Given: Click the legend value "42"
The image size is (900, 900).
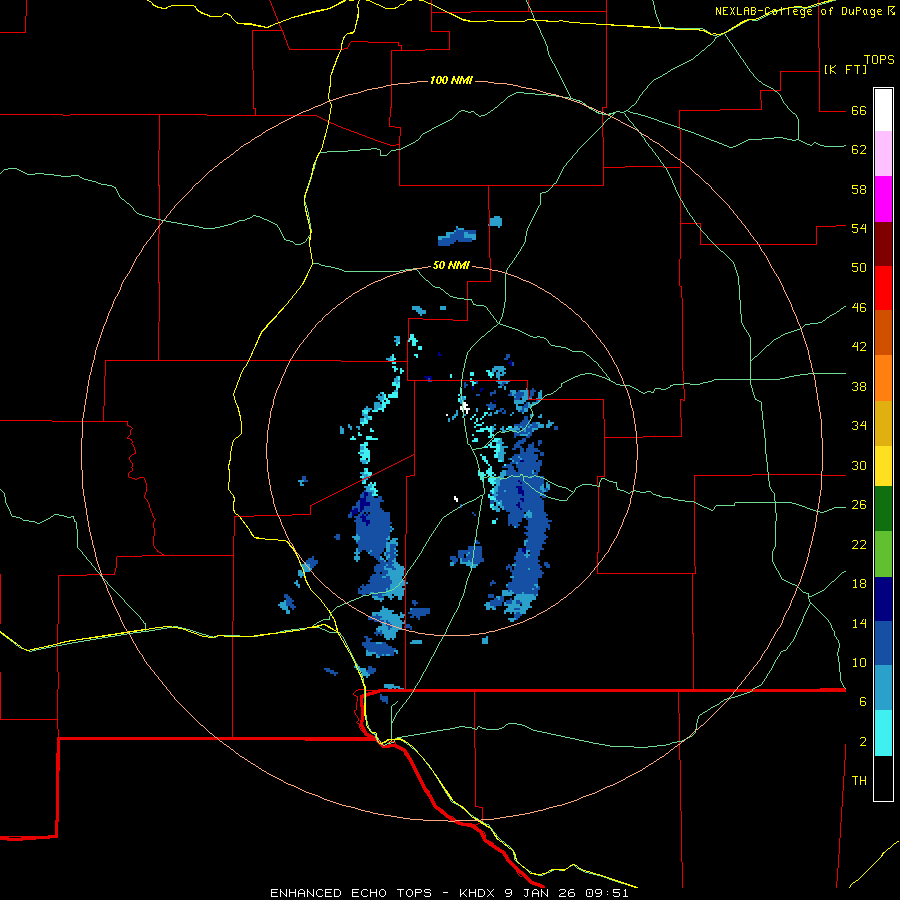Looking at the screenshot, I should pos(859,347).
